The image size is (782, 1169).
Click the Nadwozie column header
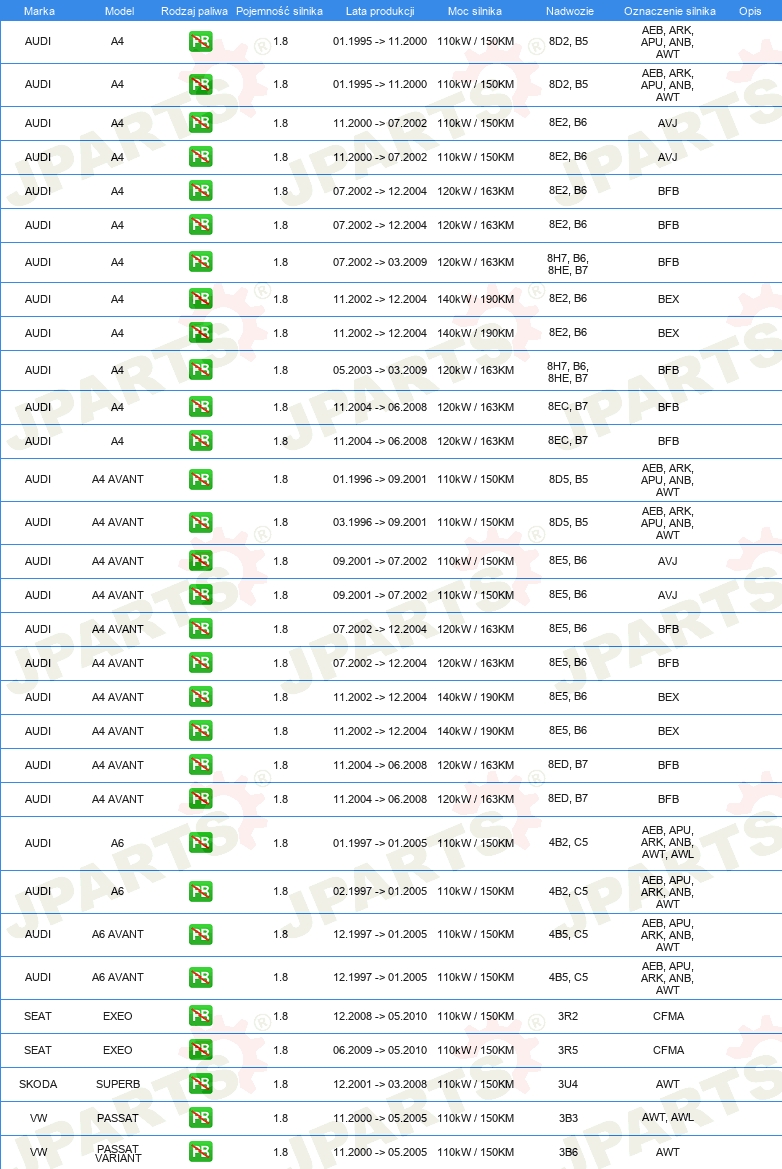570,11
